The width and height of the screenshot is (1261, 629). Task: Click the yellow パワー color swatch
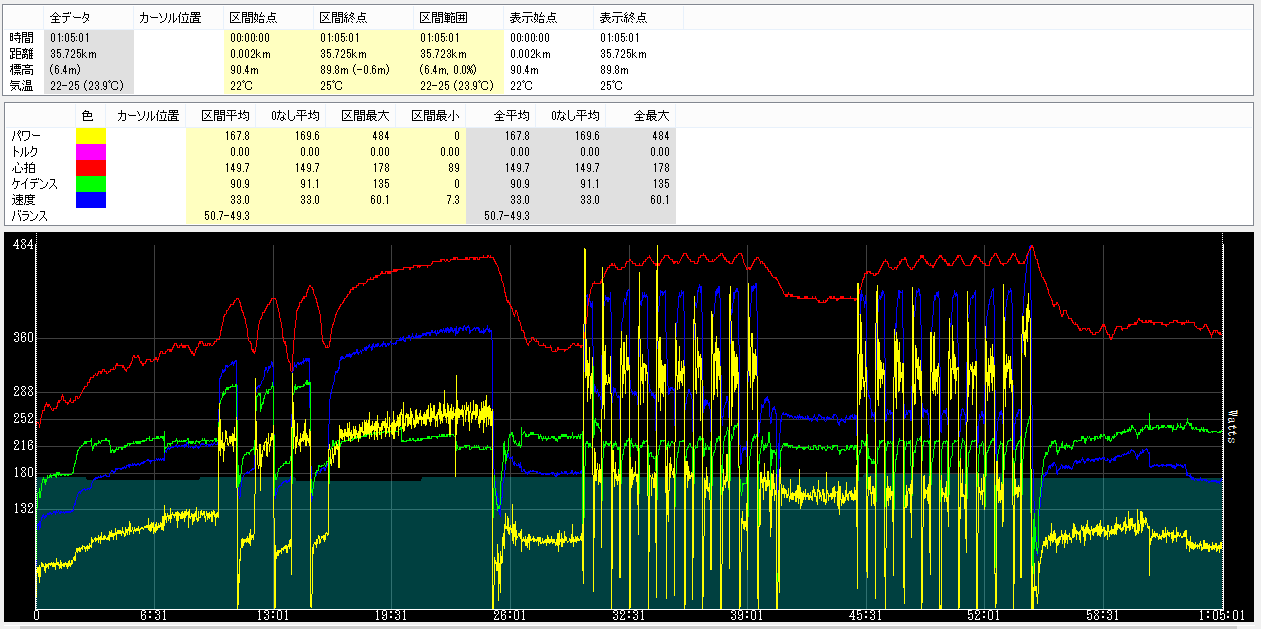(91, 135)
